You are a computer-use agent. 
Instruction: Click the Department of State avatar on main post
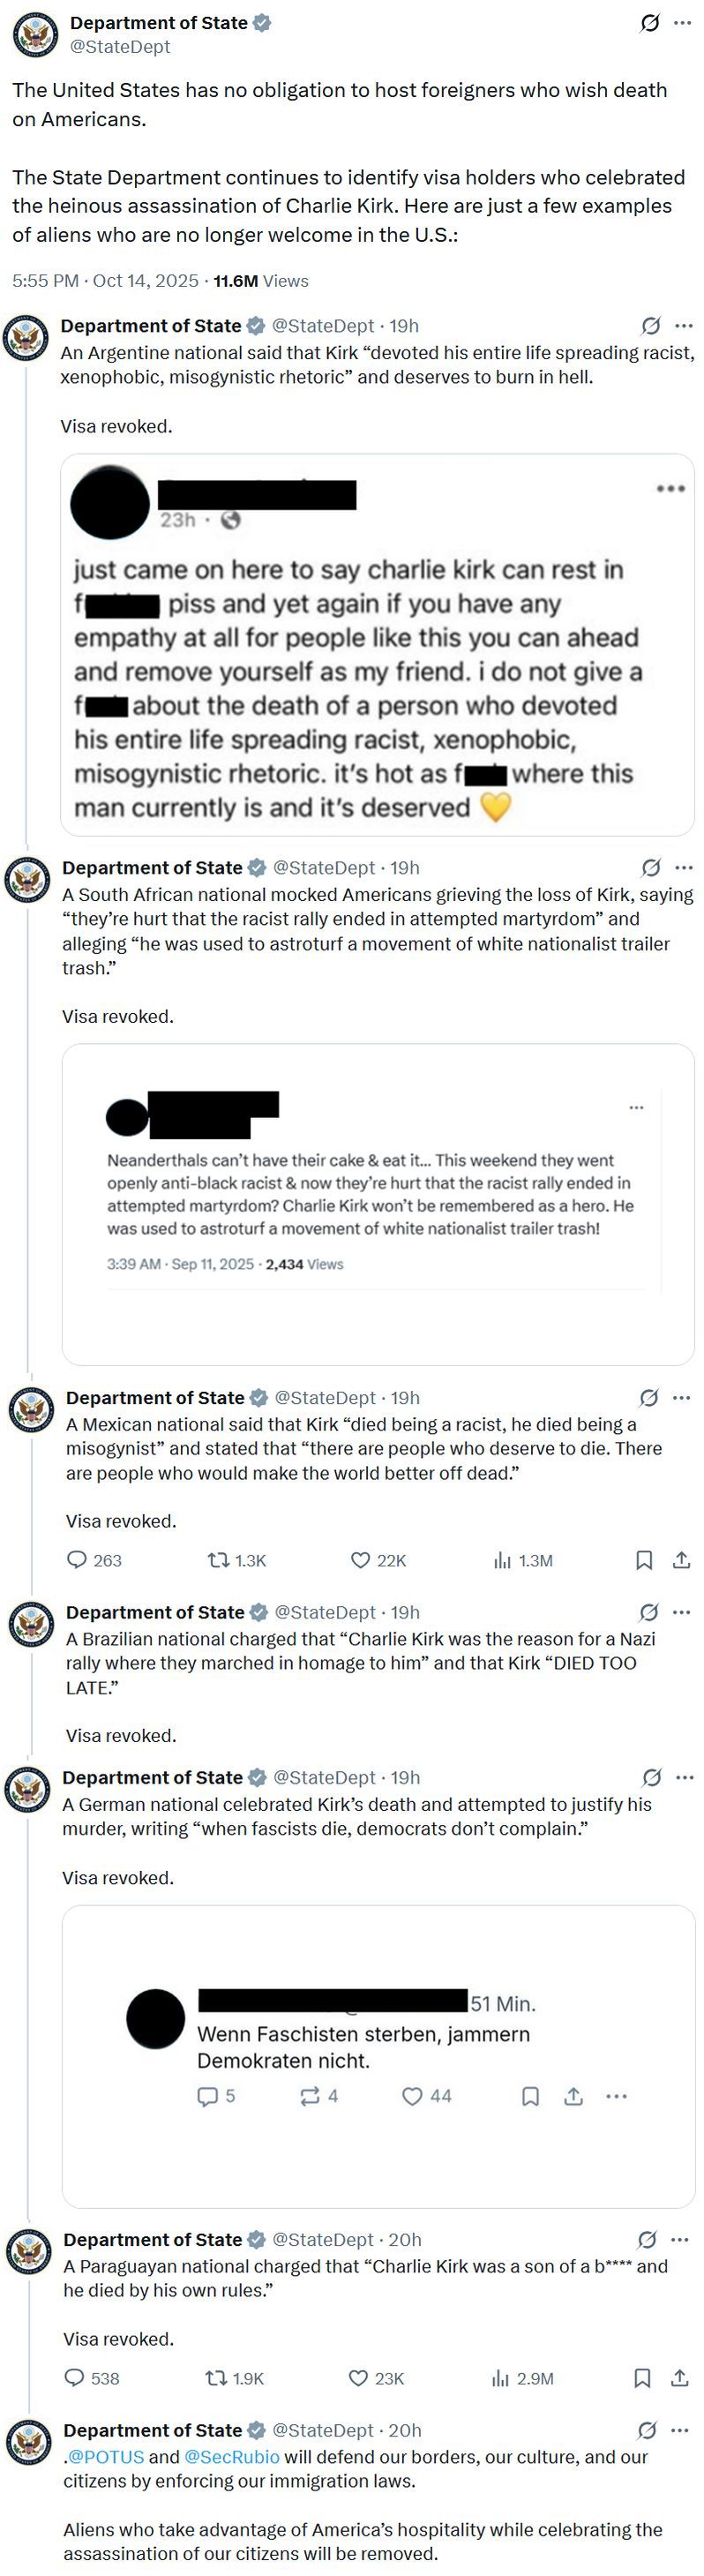[36, 34]
